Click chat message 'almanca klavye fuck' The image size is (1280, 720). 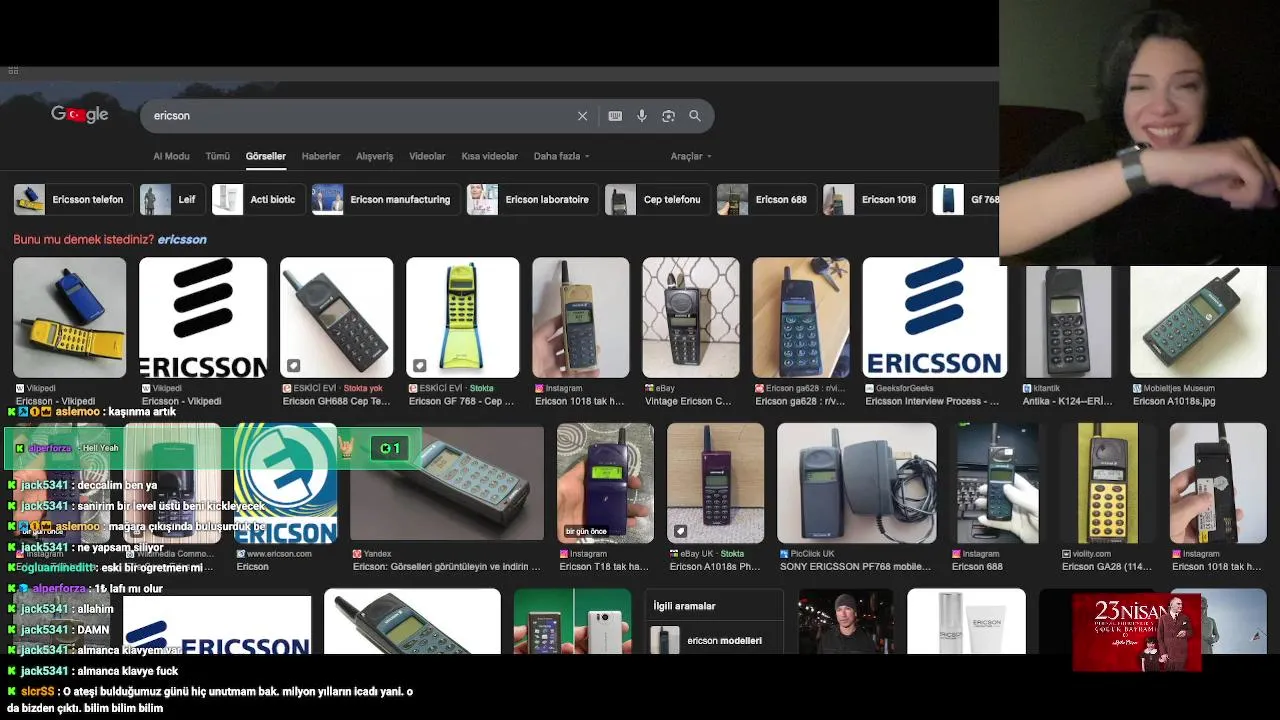(127, 671)
